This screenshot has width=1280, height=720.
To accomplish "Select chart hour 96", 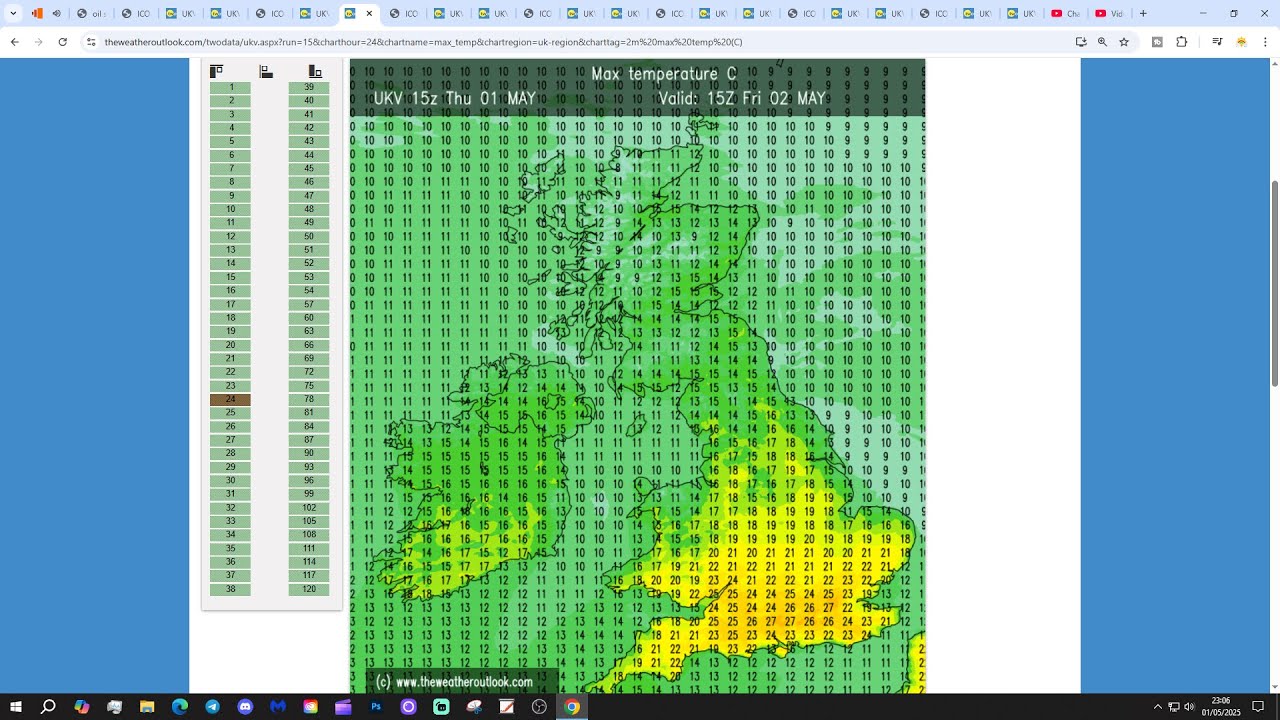I will point(309,481).
